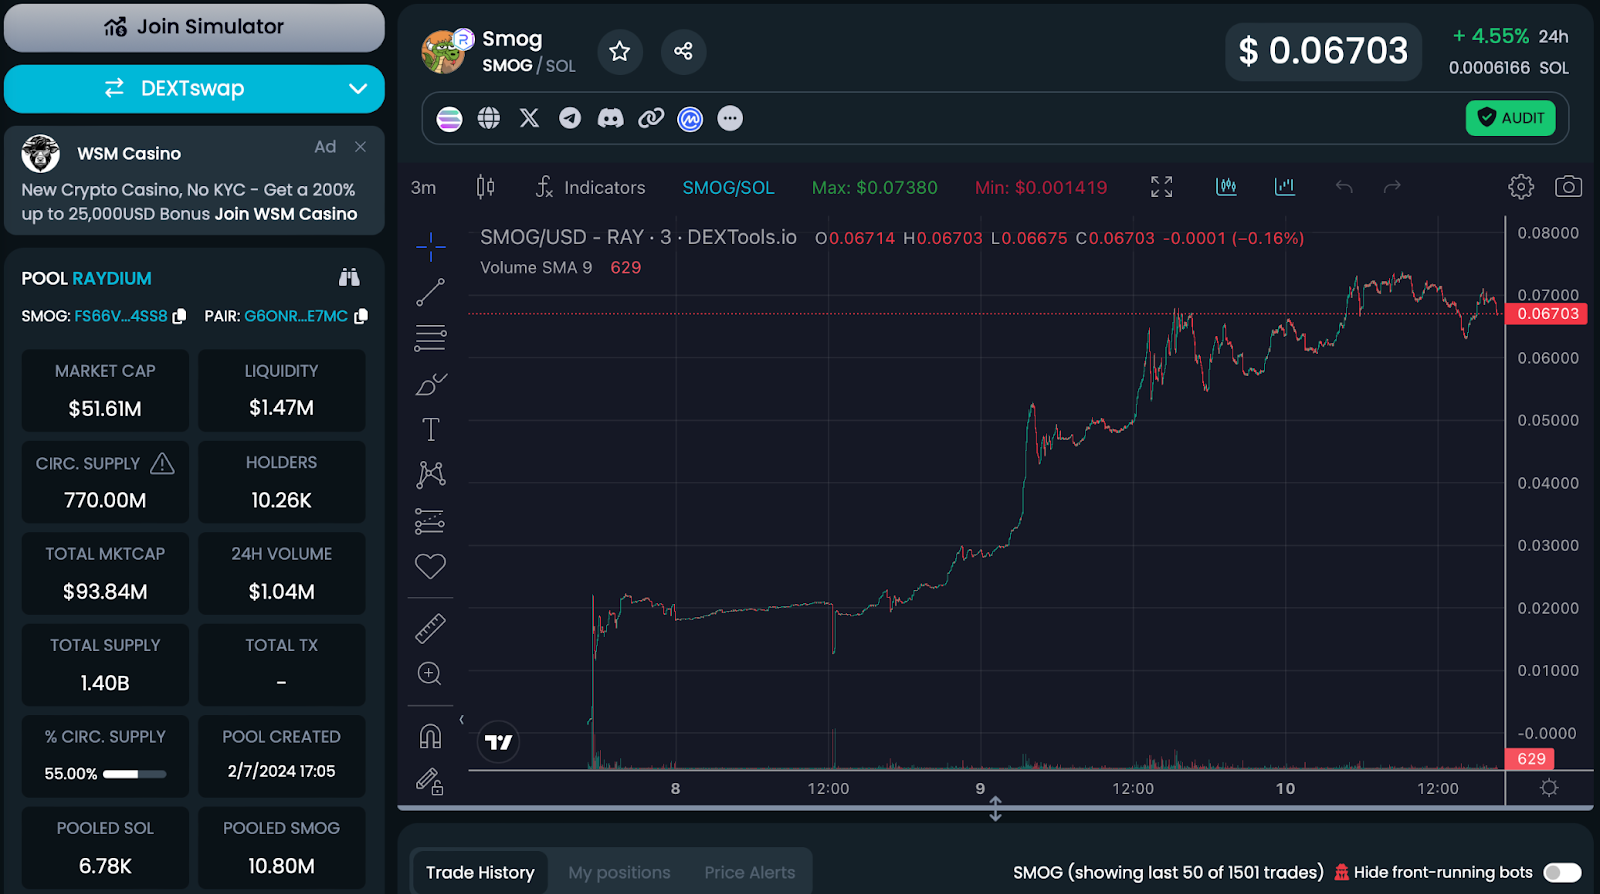Select the ruler measure tool

tap(431, 629)
